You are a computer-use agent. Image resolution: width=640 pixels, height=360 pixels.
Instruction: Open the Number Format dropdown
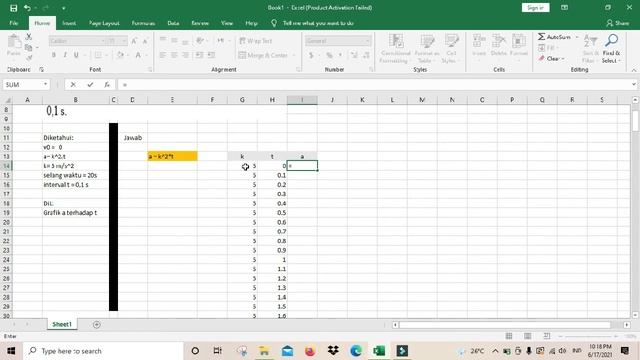367,41
